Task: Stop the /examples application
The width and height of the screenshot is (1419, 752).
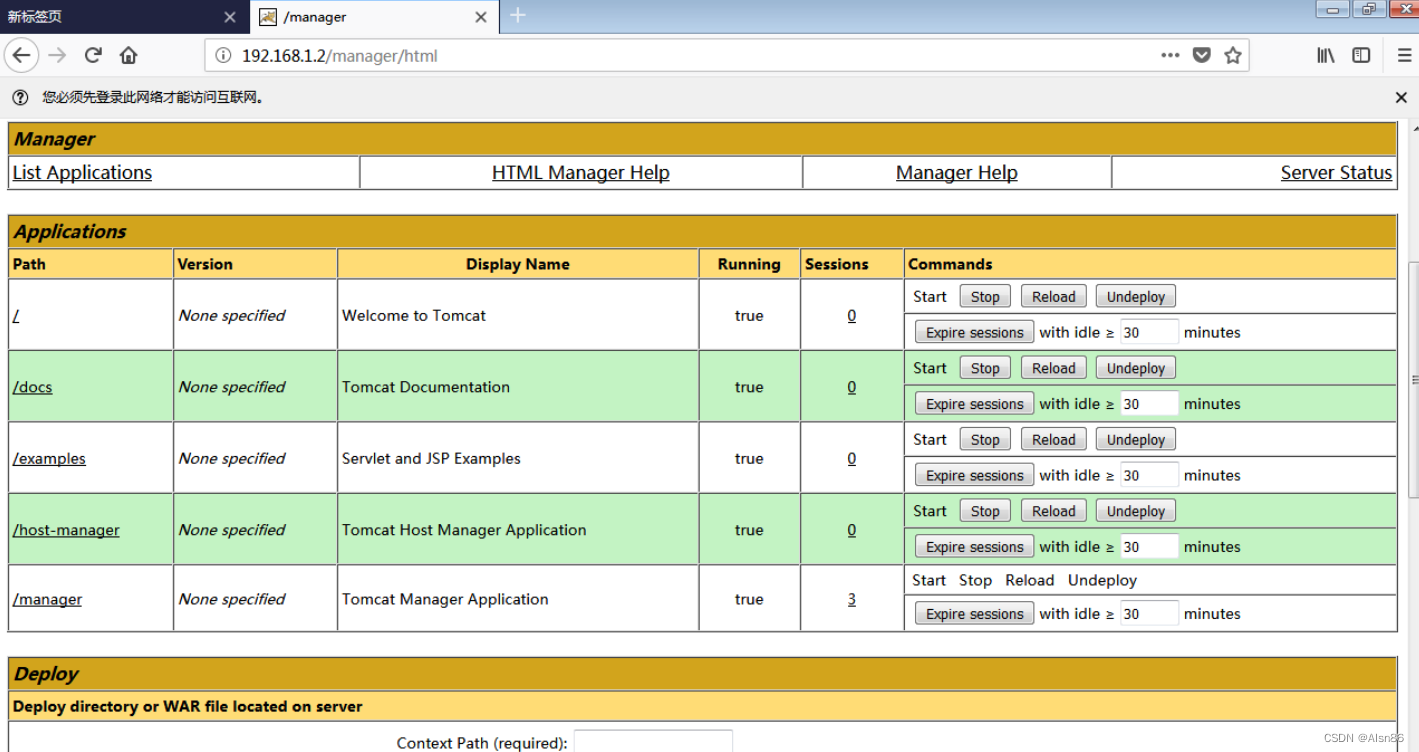Action: point(985,440)
